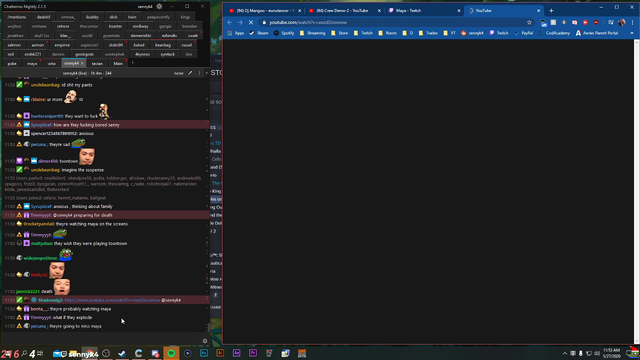
Task: Close the loading YouTube tab
Action: [538, 11]
